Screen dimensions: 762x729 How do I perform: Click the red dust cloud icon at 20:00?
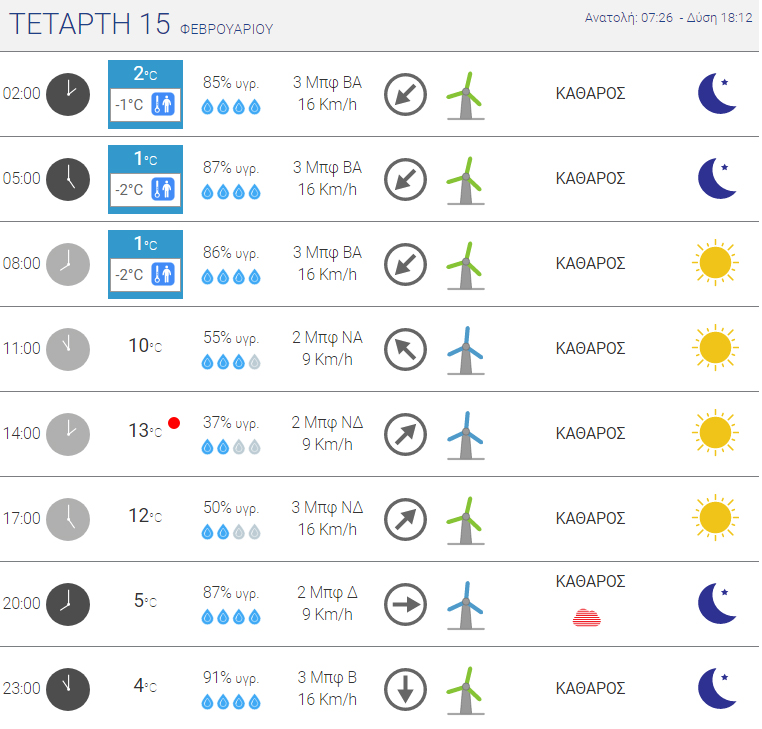click(x=587, y=618)
